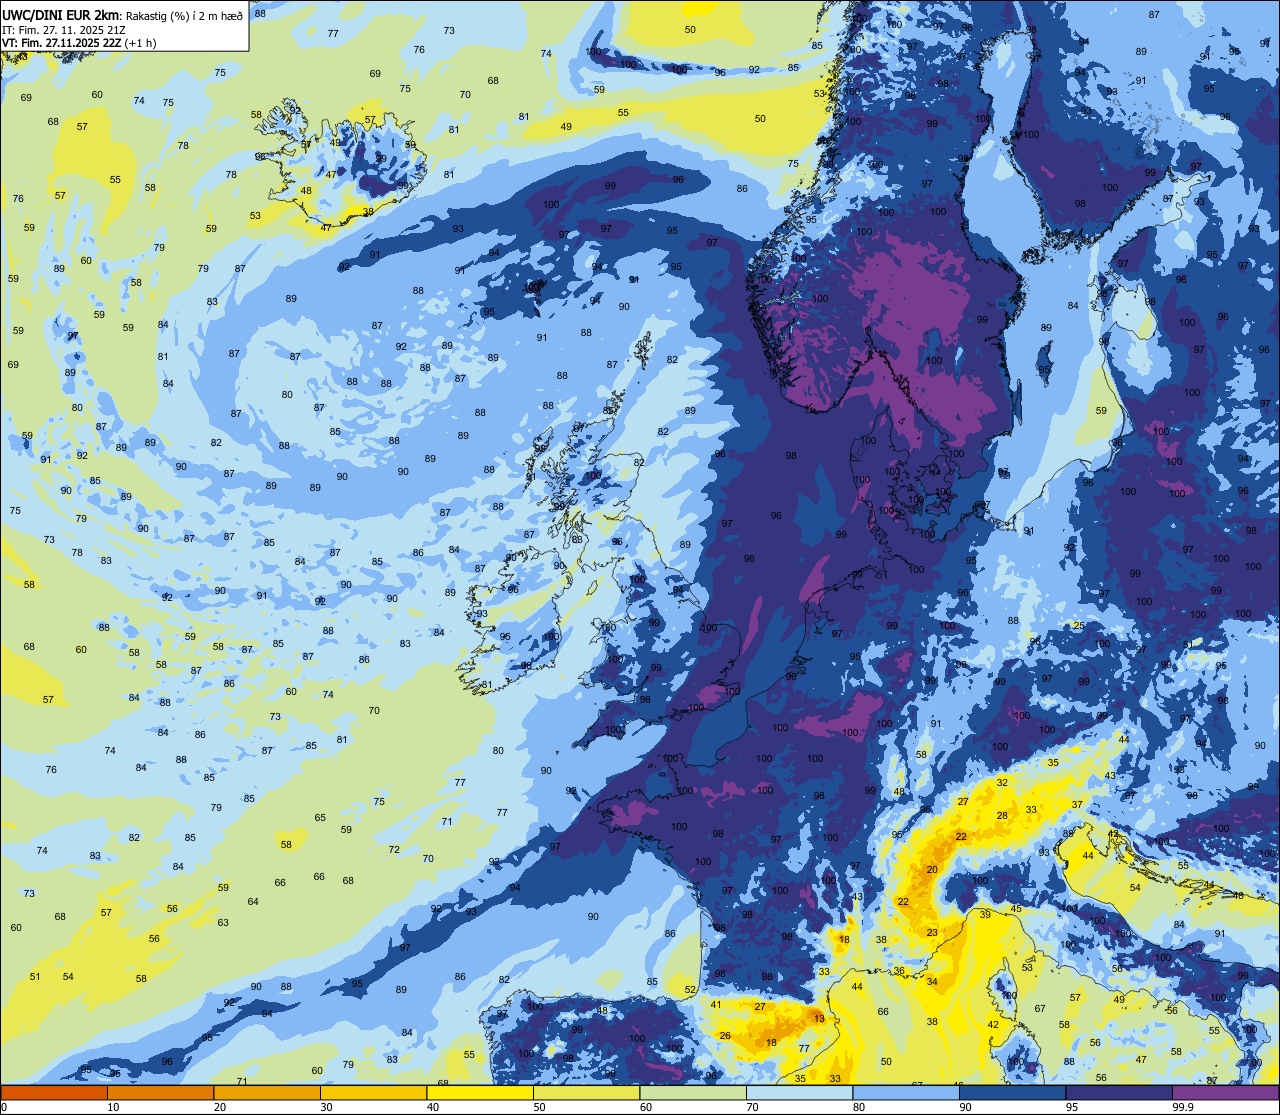This screenshot has width=1280, height=1115.
Task: Click the legend tick label 99.9
Action: pyautogui.click(x=1182, y=1107)
